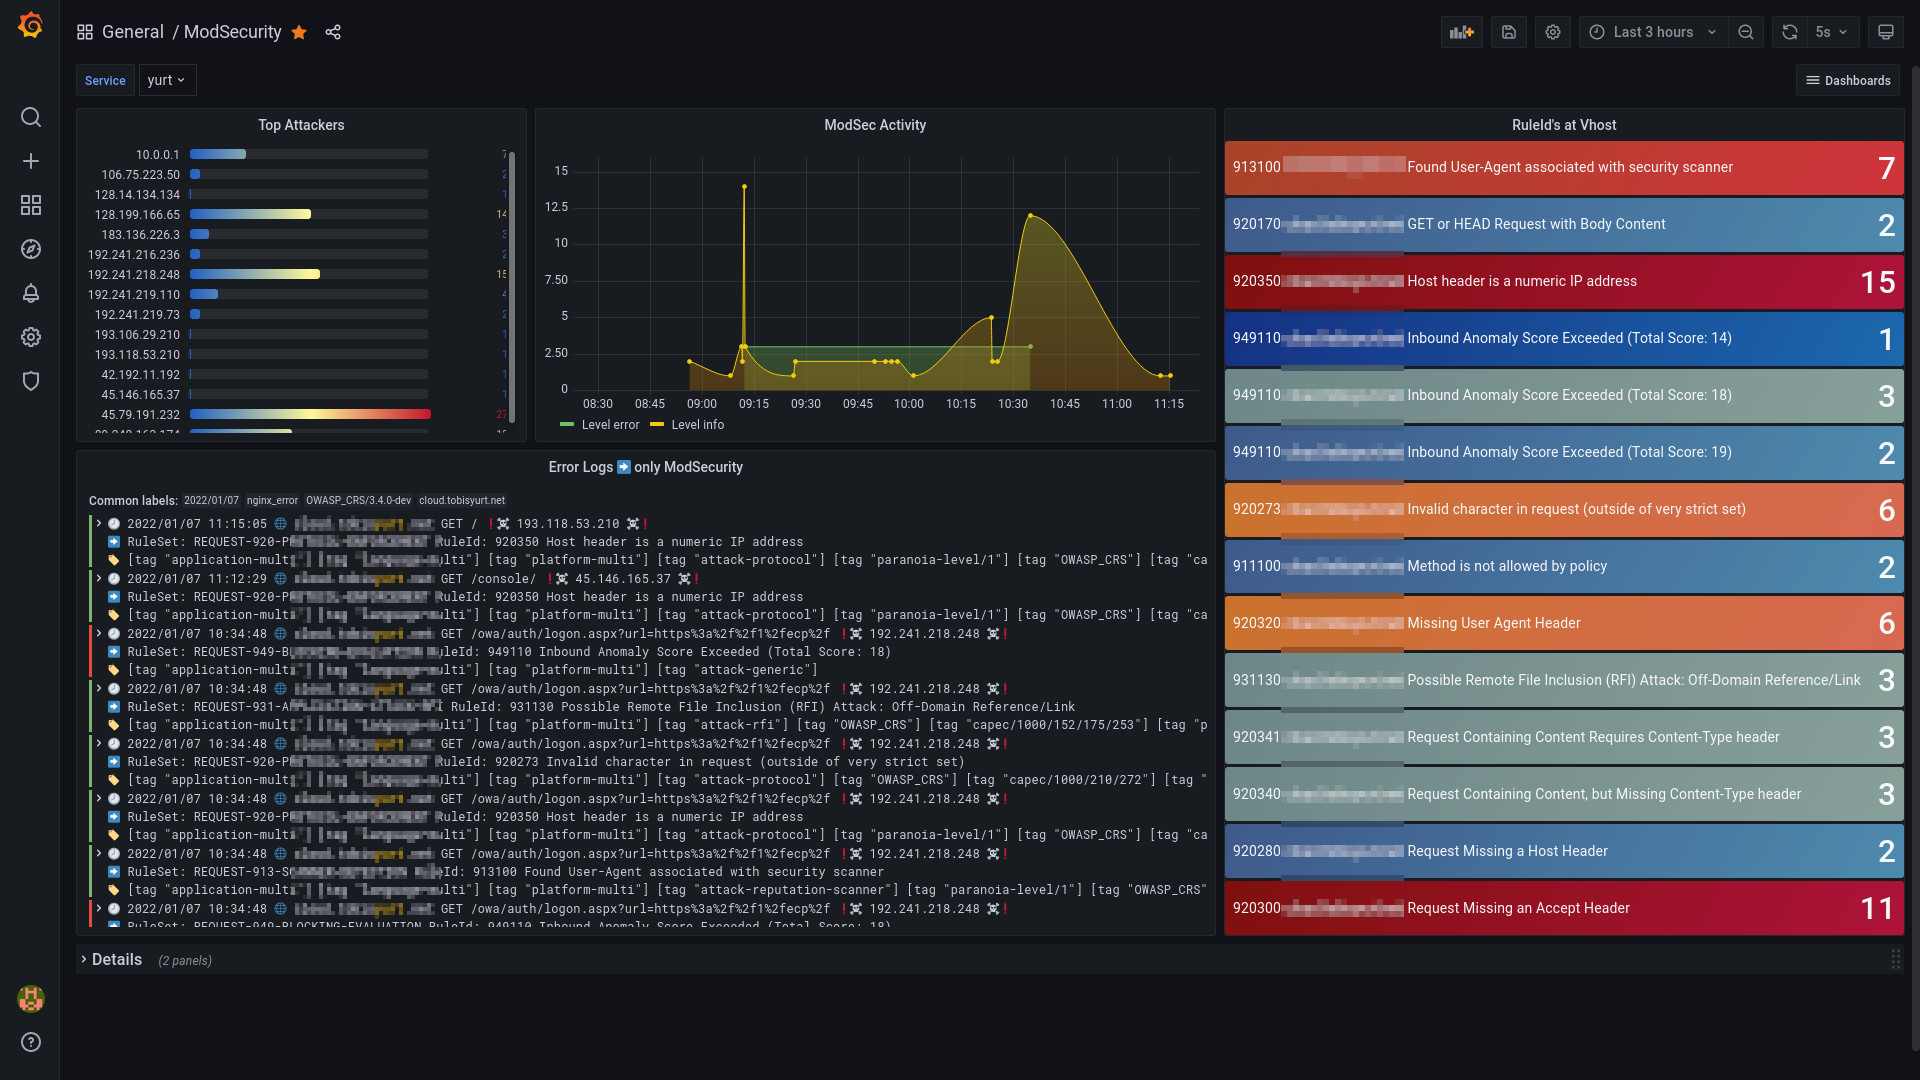Save dashboard using the floppy disk icon
Image resolution: width=1920 pixels, height=1080 pixels.
(x=1508, y=32)
